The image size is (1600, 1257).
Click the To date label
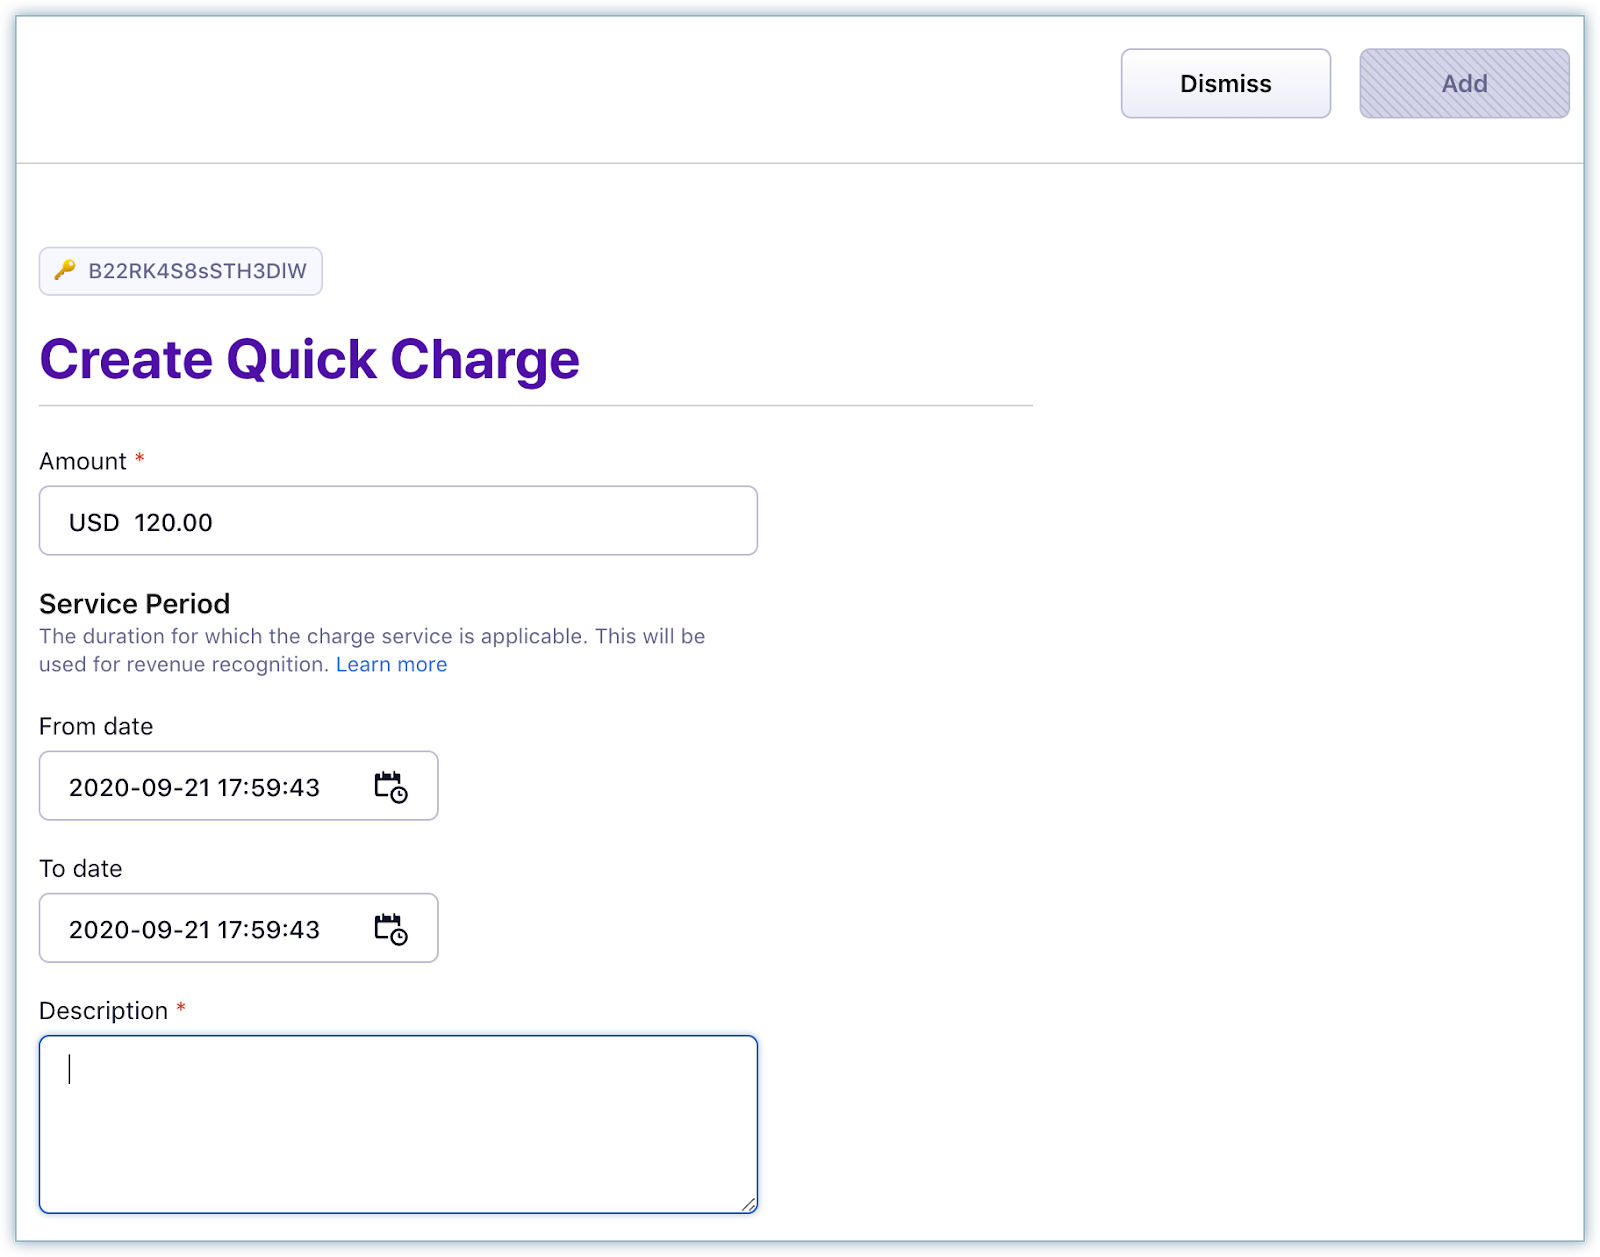pyautogui.click(x=81, y=868)
